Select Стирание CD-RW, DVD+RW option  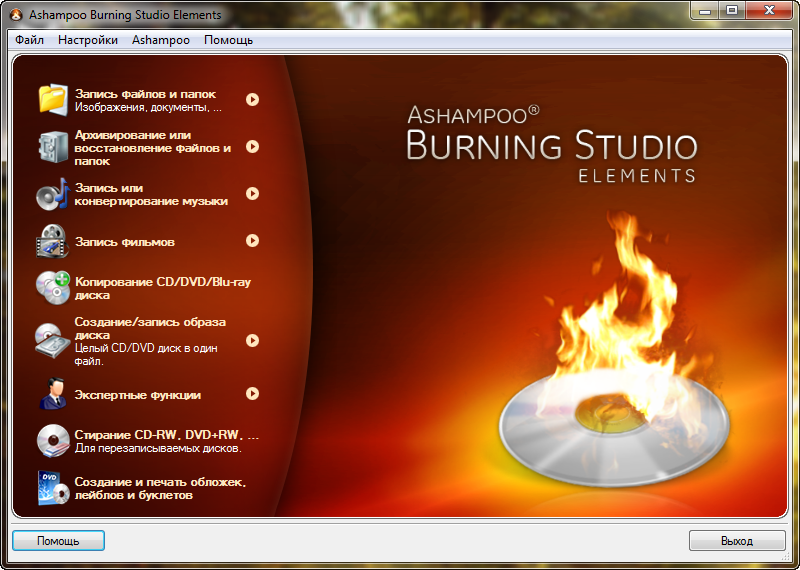(x=167, y=435)
